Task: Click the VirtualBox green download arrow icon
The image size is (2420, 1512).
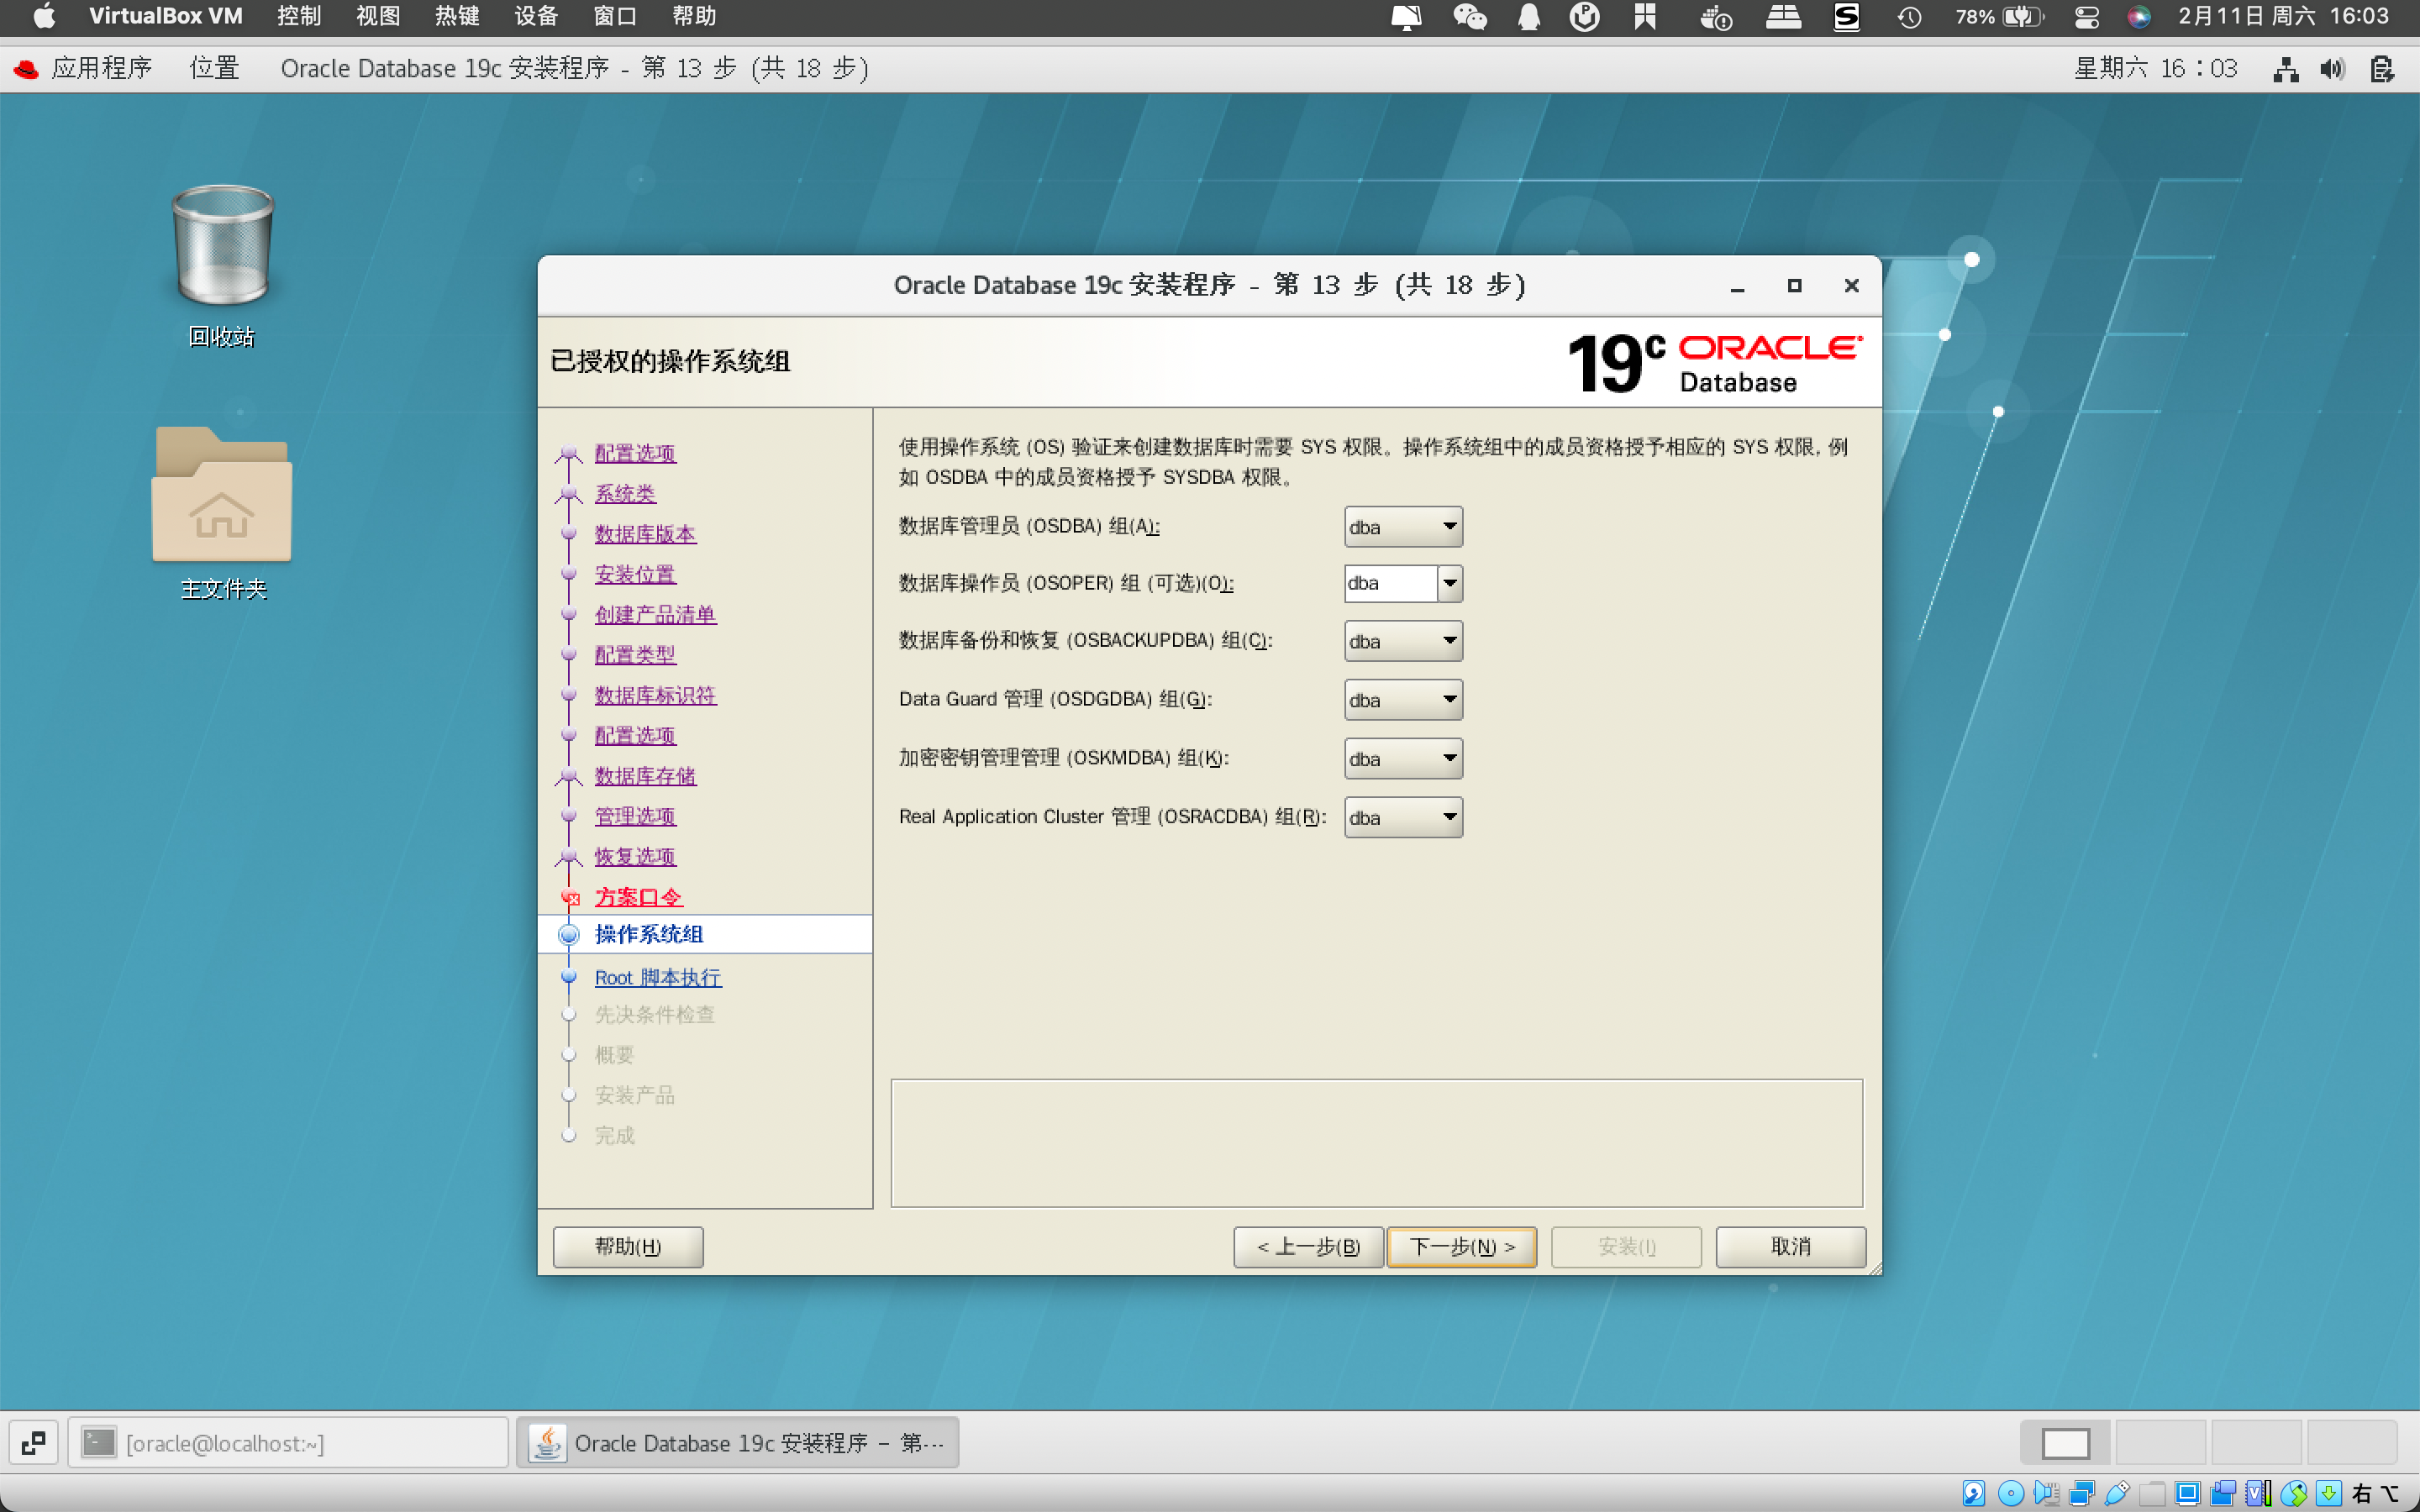Action: pyautogui.click(x=2329, y=1494)
